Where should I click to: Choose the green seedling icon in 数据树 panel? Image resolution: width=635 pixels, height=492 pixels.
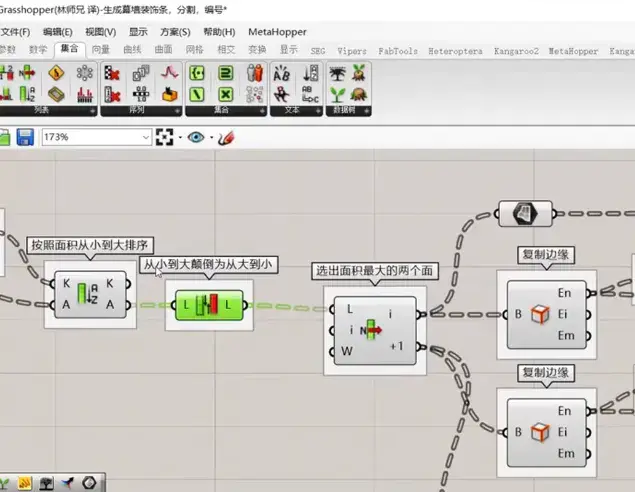point(337,94)
